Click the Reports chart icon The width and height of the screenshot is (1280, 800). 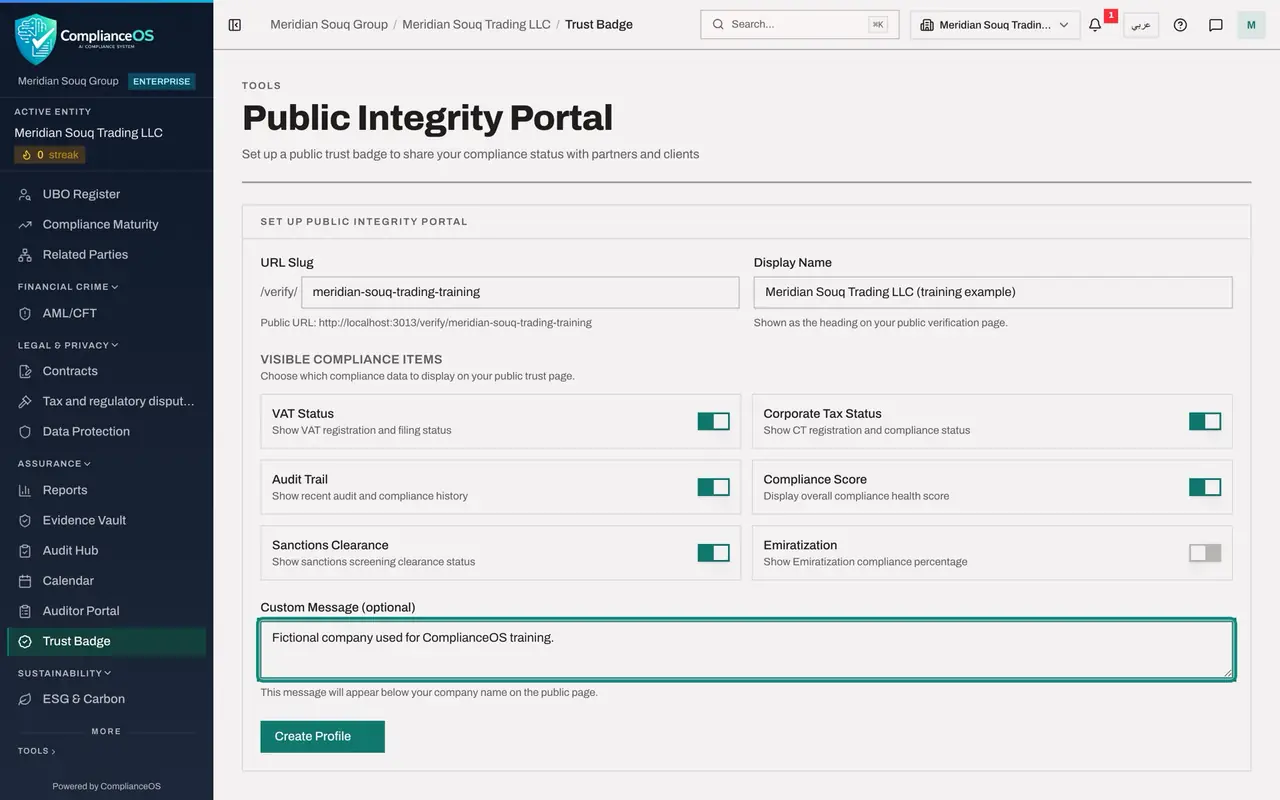pyautogui.click(x=25, y=491)
